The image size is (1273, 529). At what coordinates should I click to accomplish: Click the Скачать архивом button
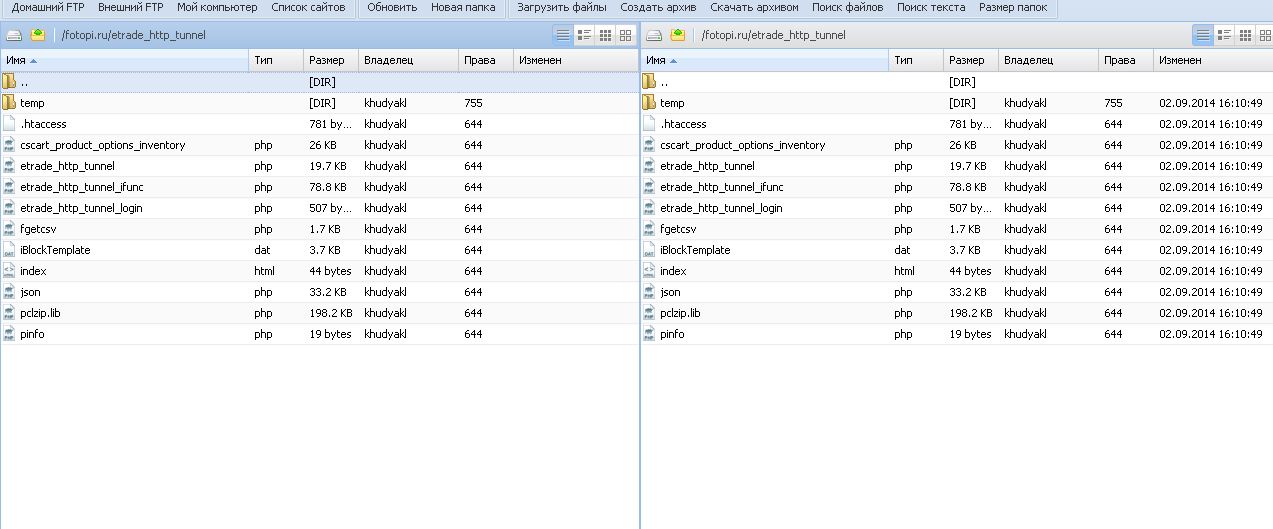tap(754, 8)
